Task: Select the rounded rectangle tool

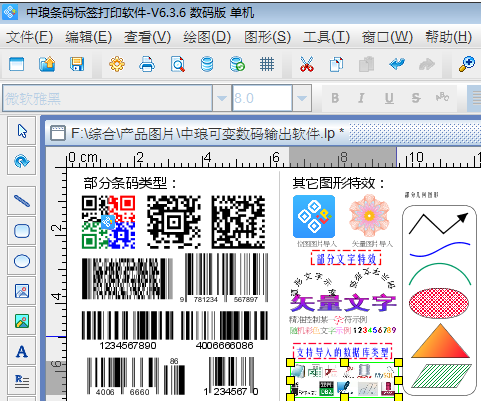Action: tap(22, 231)
